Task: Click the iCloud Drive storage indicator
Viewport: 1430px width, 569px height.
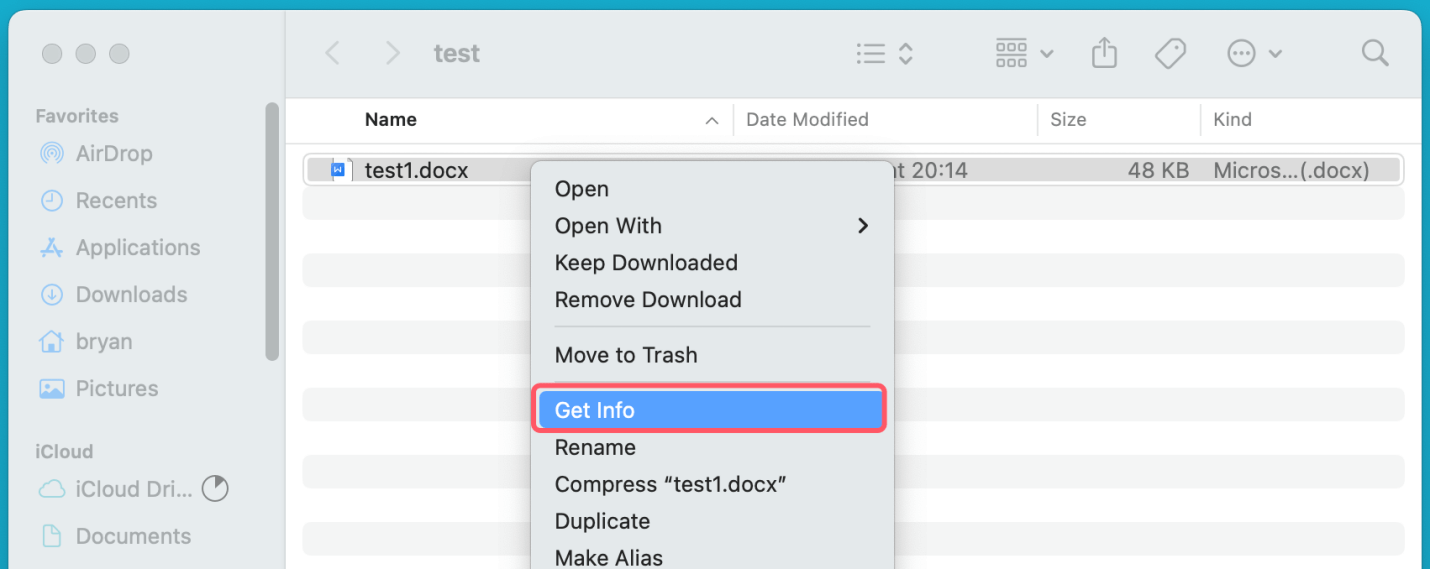Action: point(215,489)
